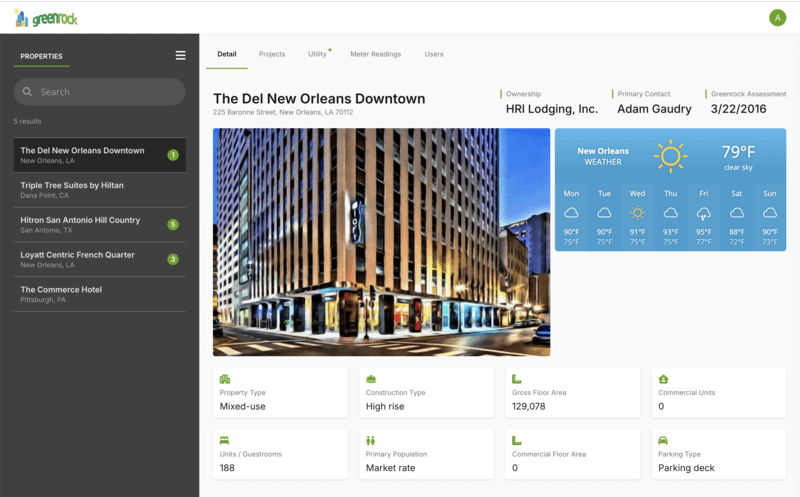
Task: Select Loyatt Centric French Quarter property
Action: click(99, 259)
